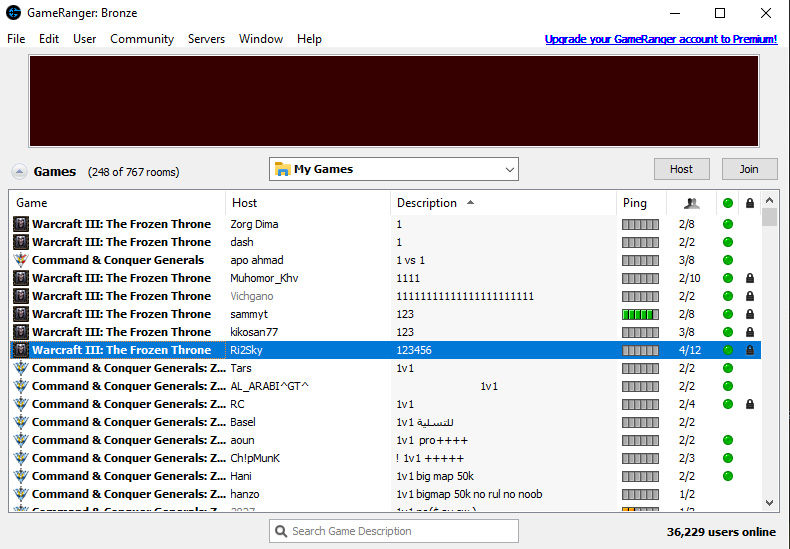
Task: Click the padlock icon in RC row
Action: point(750,404)
